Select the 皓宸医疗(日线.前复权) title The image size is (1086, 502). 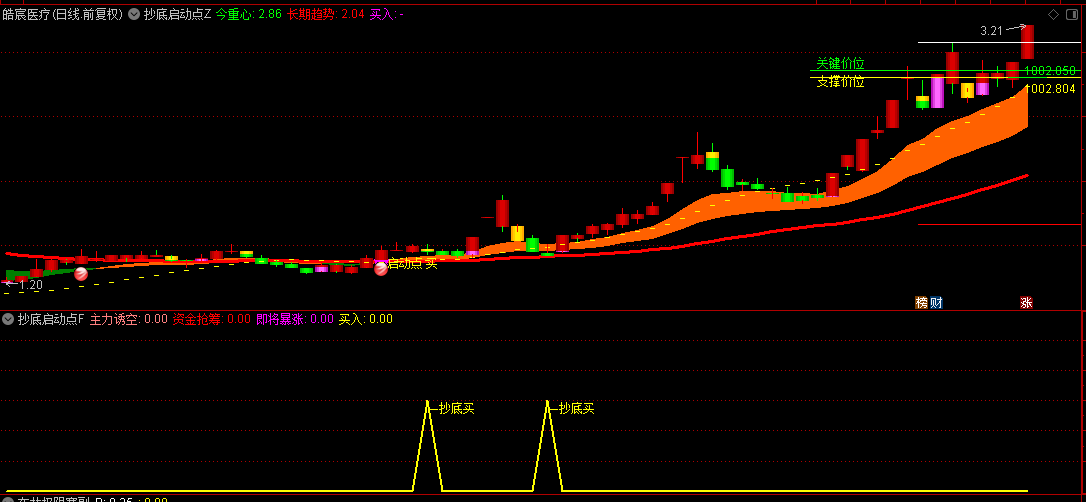tap(63, 14)
